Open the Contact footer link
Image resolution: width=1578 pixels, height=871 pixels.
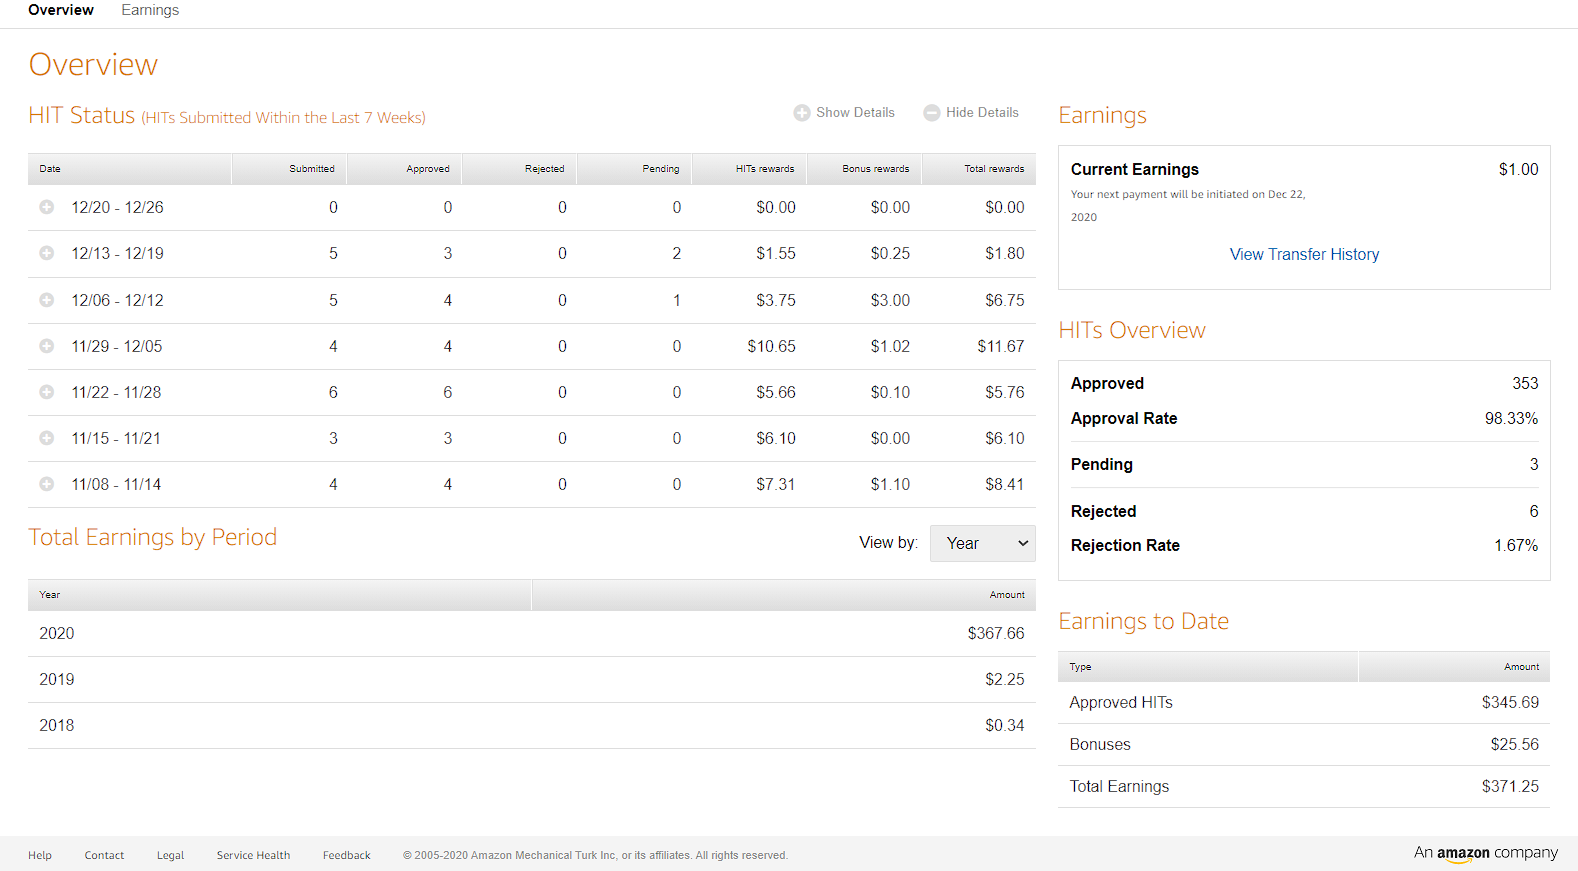(104, 855)
